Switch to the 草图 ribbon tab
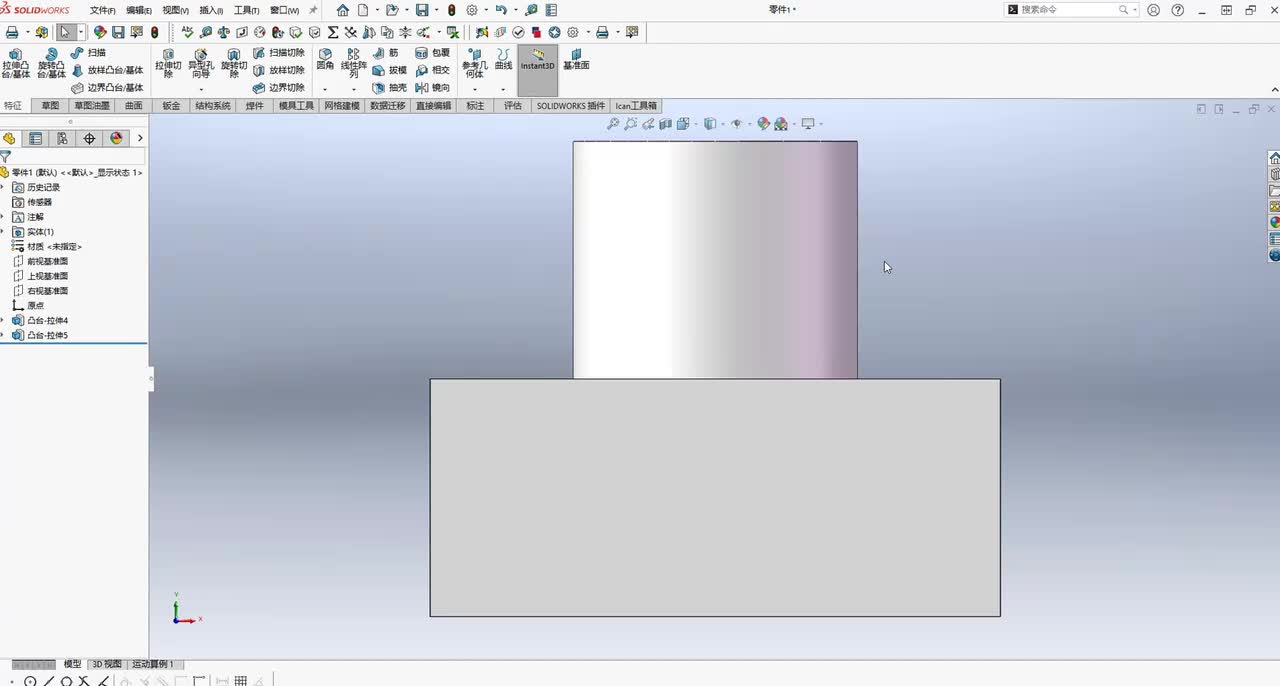The height and width of the screenshot is (686, 1280). pyautogui.click(x=50, y=105)
